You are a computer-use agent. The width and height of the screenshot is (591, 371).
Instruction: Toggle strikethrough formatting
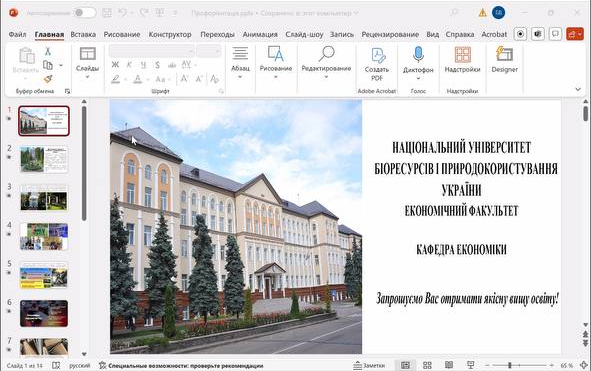(172, 65)
